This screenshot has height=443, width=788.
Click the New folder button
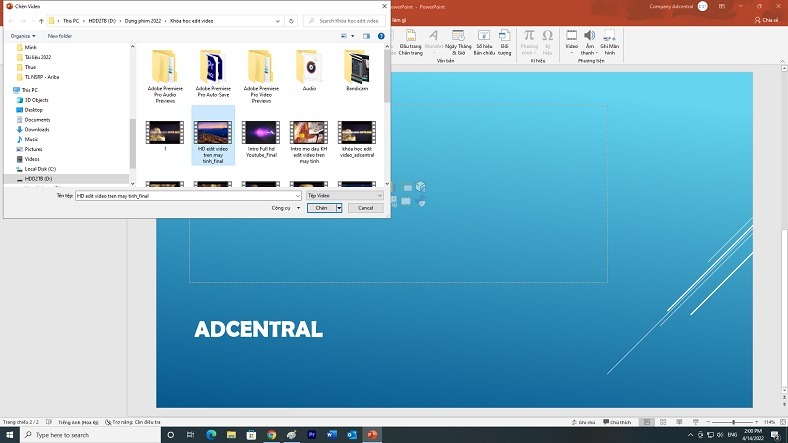[x=59, y=36]
